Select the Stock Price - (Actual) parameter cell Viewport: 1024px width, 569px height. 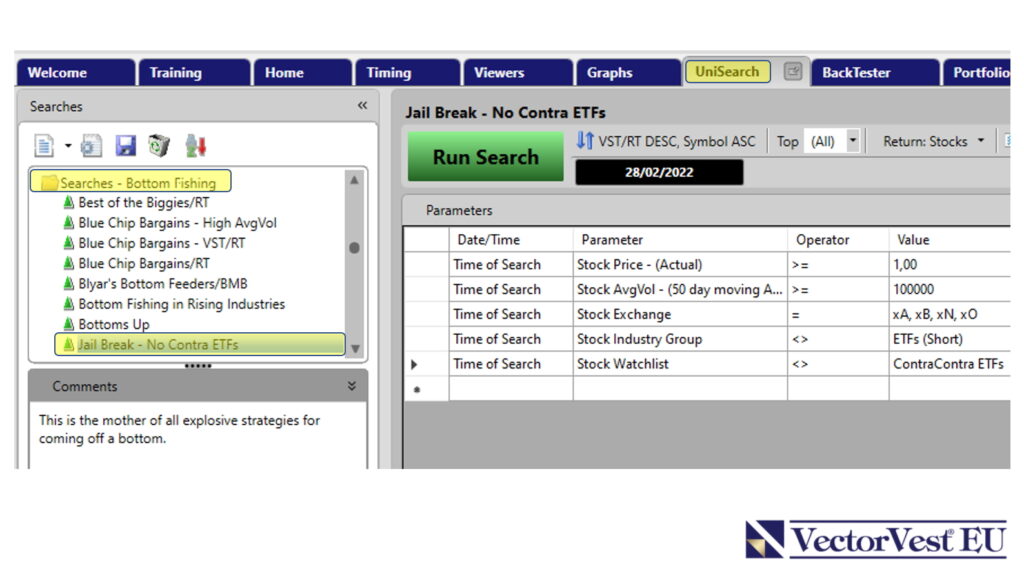click(x=680, y=265)
